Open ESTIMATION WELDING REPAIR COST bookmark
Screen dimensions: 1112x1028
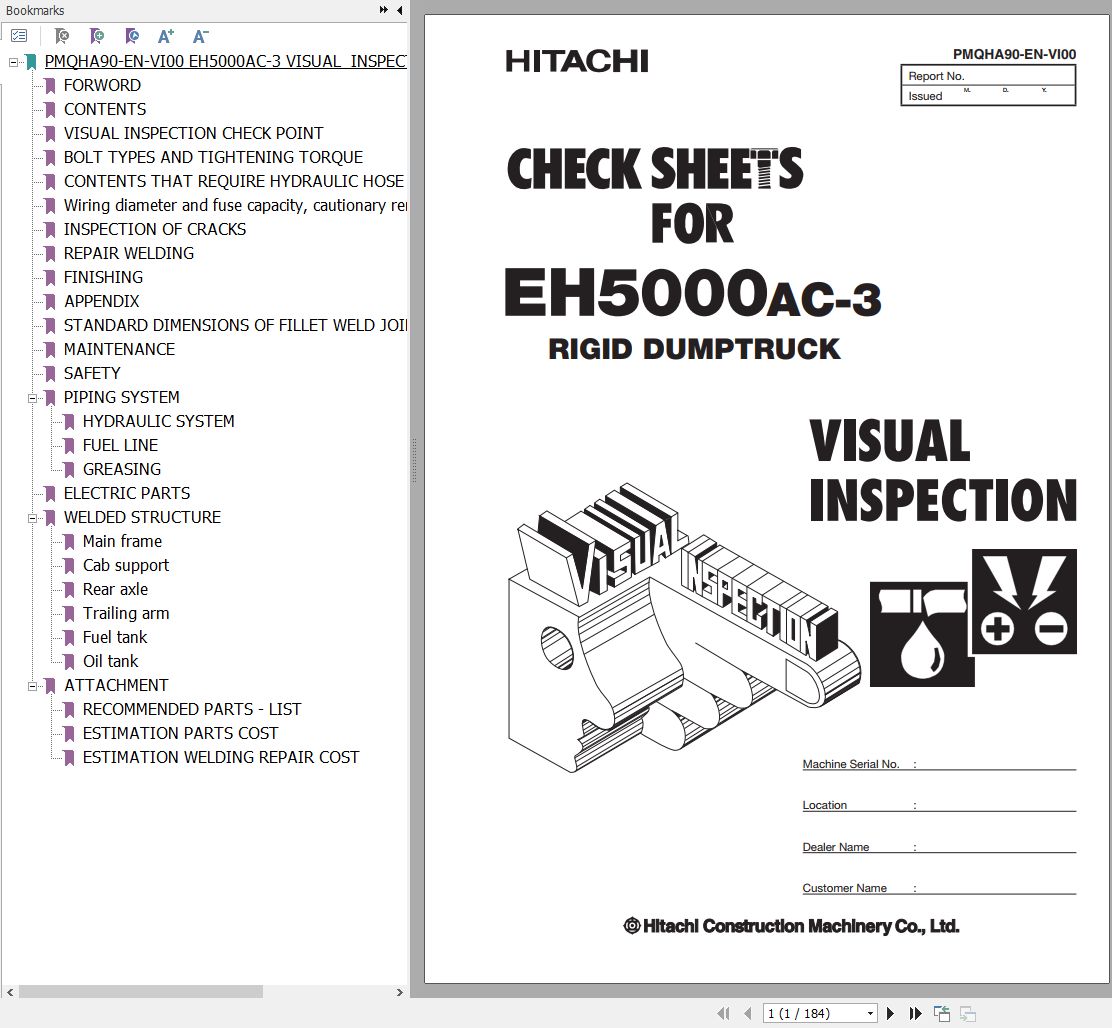click(221, 758)
